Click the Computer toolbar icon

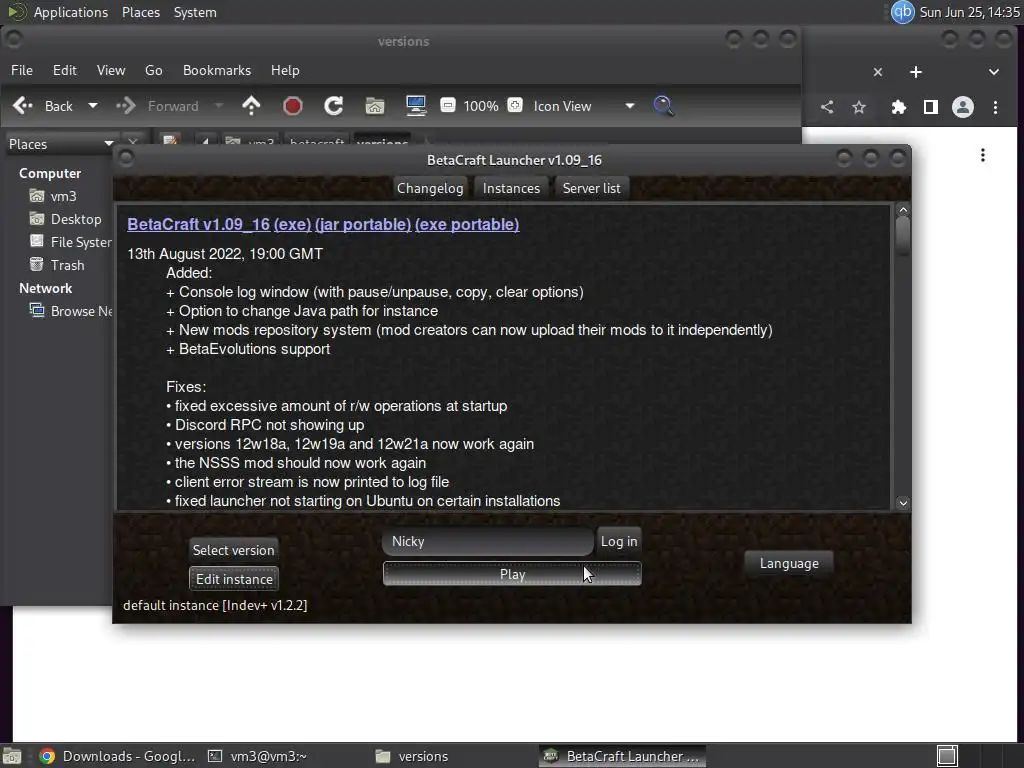(416, 106)
